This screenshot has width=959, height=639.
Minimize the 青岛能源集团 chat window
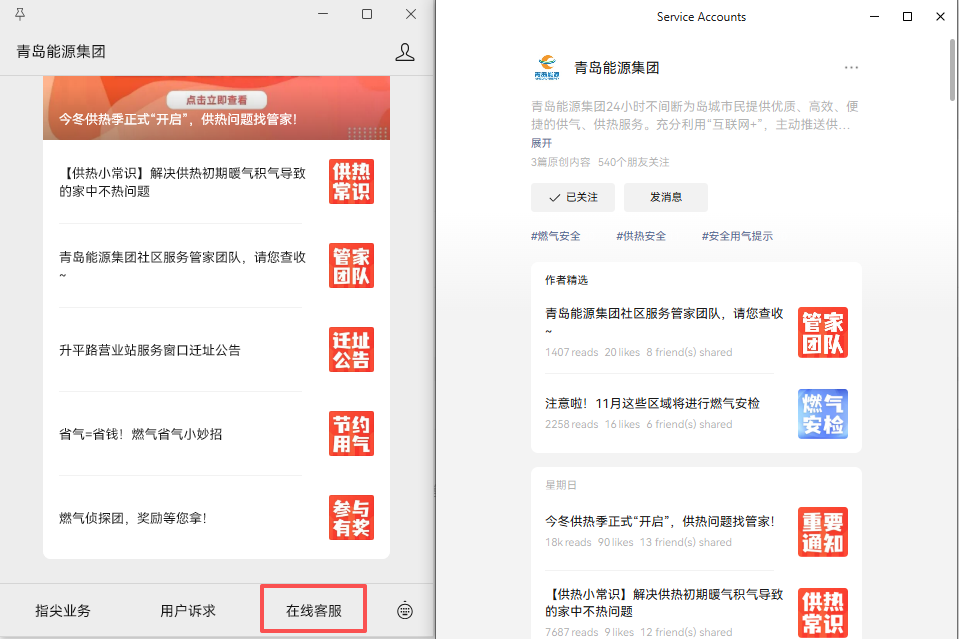tap(323, 14)
